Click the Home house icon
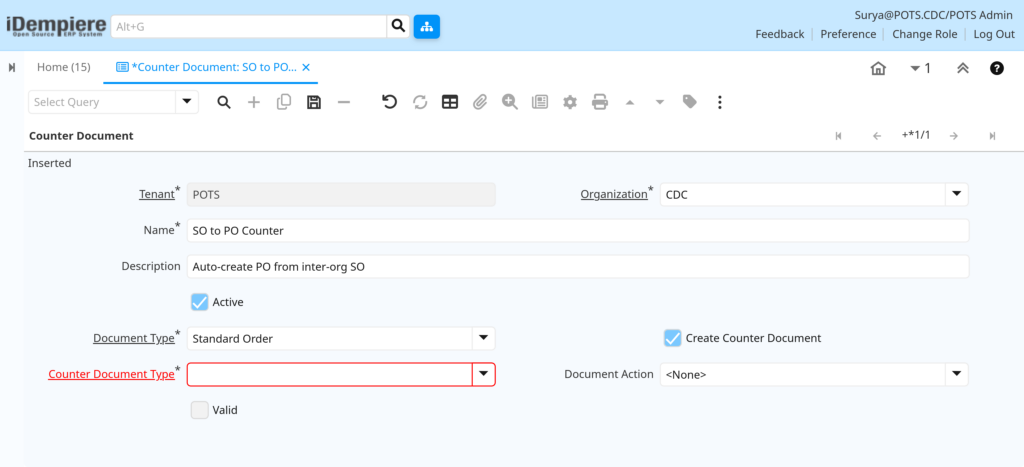Image resolution: width=1024 pixels, height=467 pixels. [878, 68]
